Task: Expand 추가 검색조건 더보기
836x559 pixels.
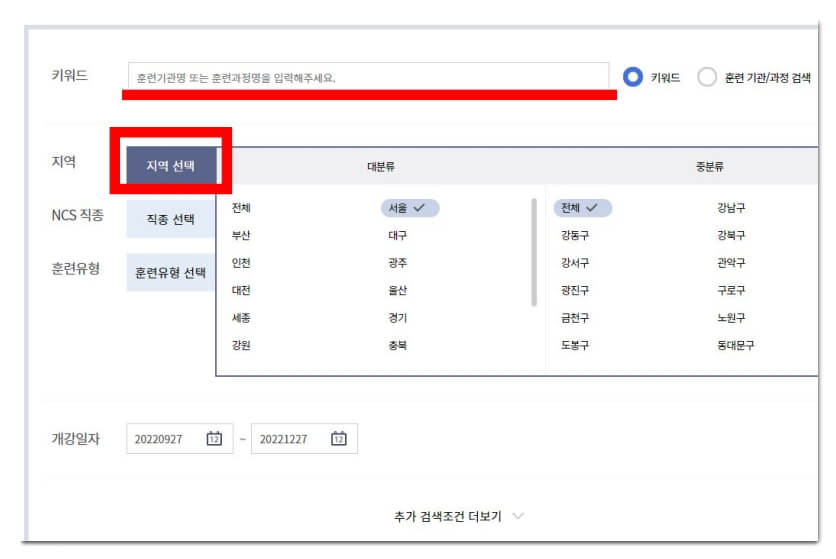Action: pyautogui.click(x=459, y=516)
